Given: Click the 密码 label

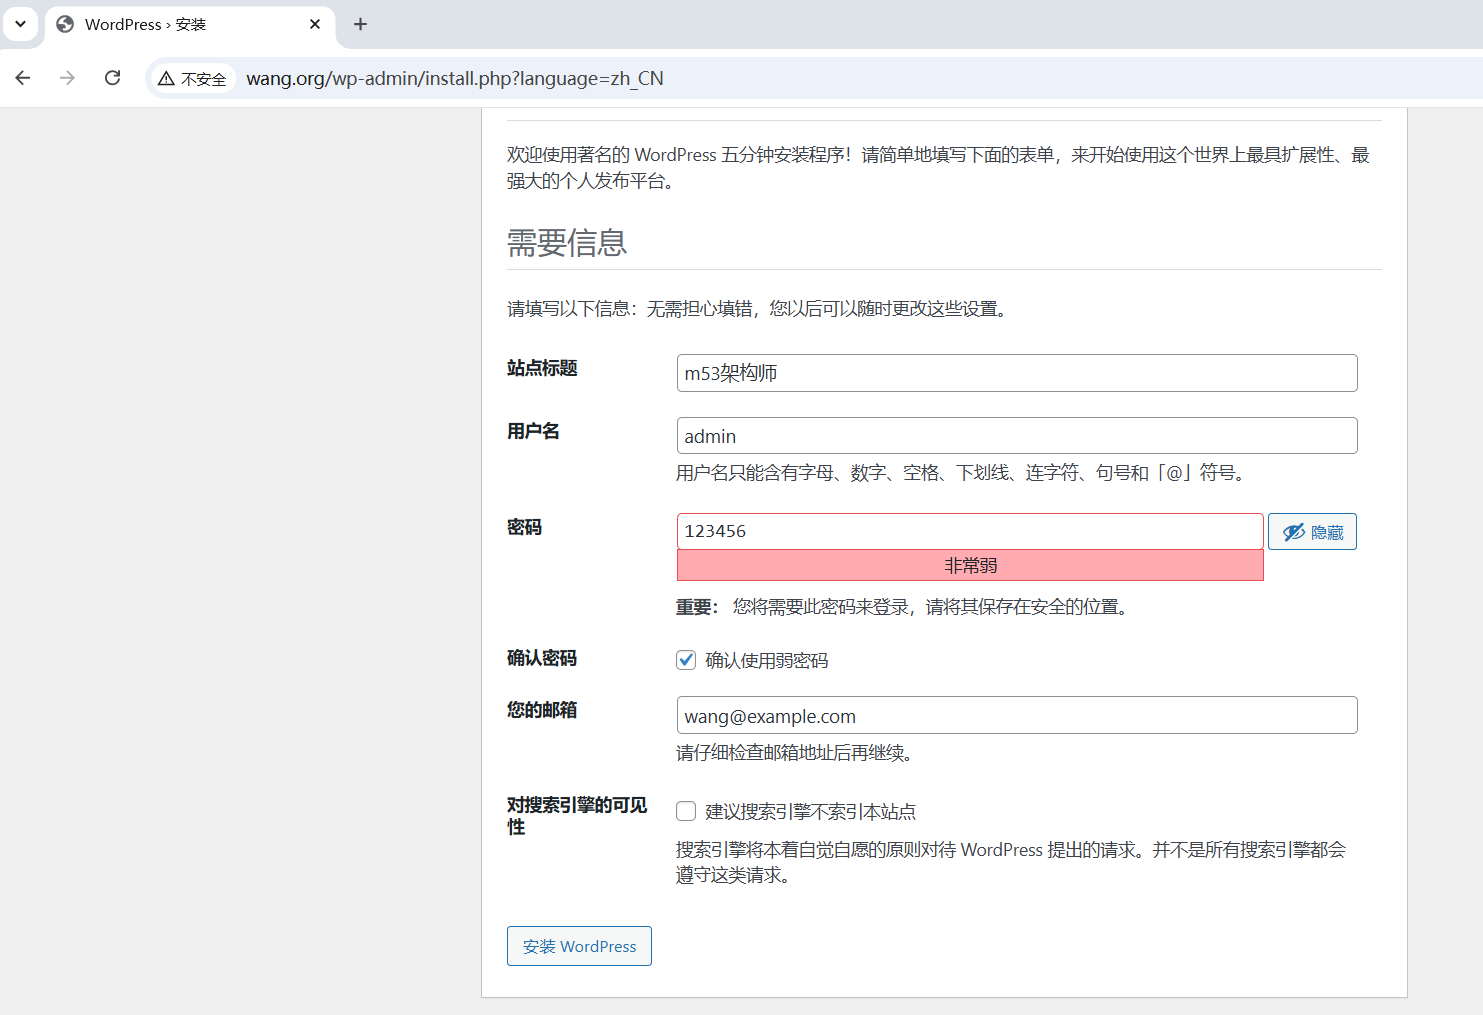Looking at the screenshot, I should coord(524,527).
